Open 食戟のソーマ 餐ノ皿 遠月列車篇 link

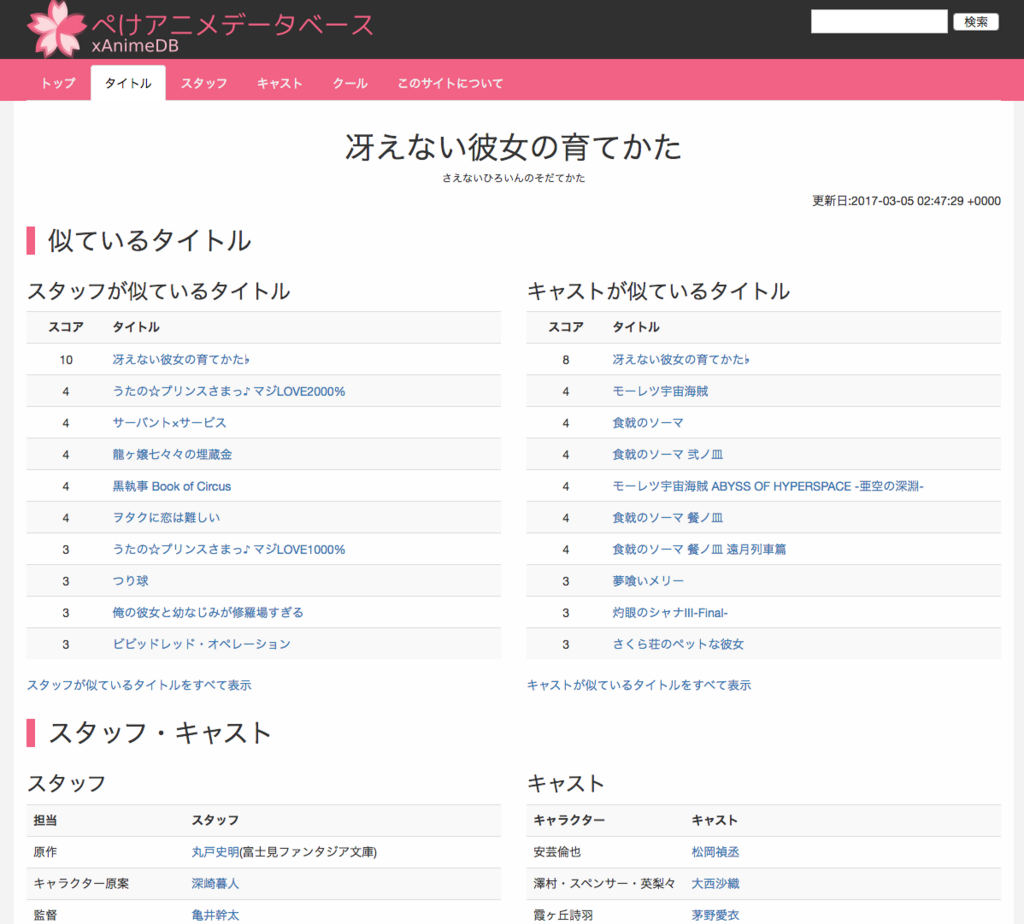(699, 549)
